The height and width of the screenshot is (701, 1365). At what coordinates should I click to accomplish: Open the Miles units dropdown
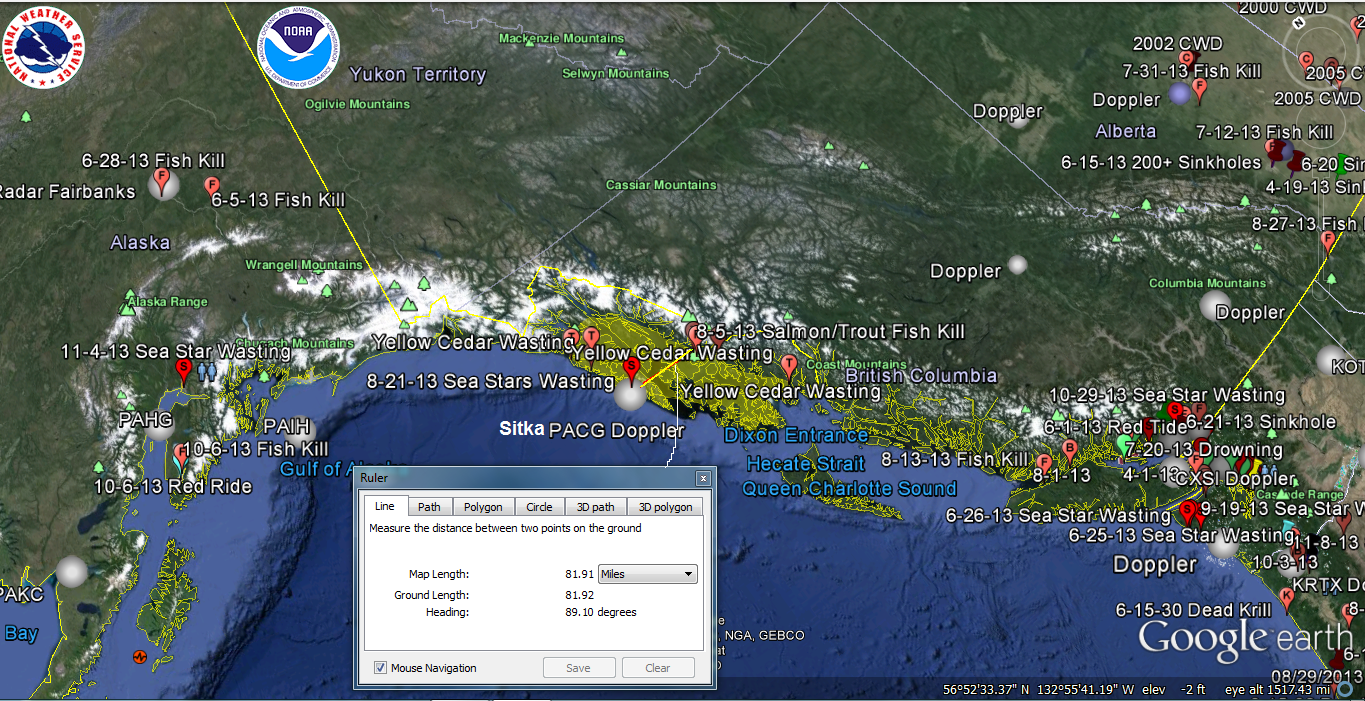coord(647,574)
